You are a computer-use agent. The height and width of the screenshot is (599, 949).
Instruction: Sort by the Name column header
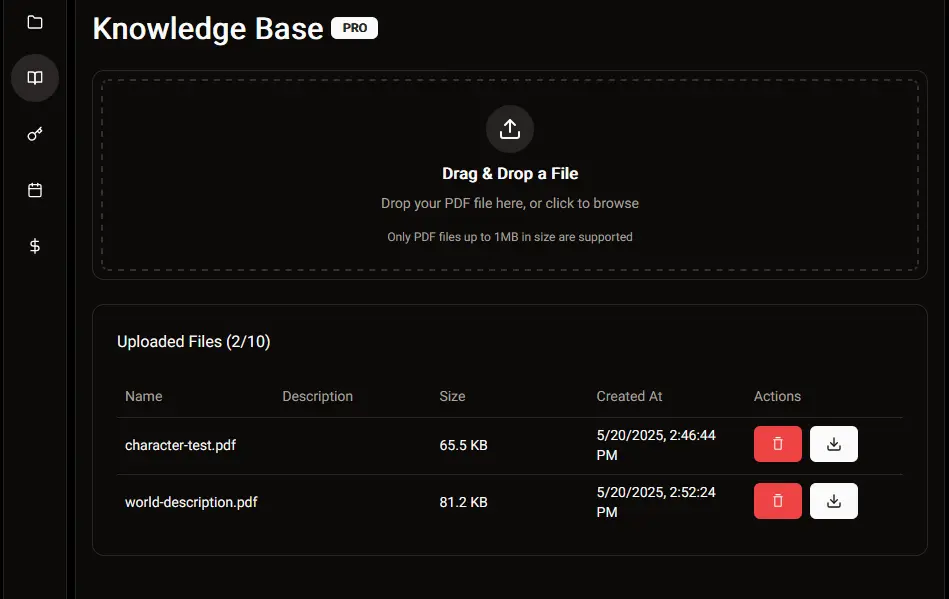[143, 396]
